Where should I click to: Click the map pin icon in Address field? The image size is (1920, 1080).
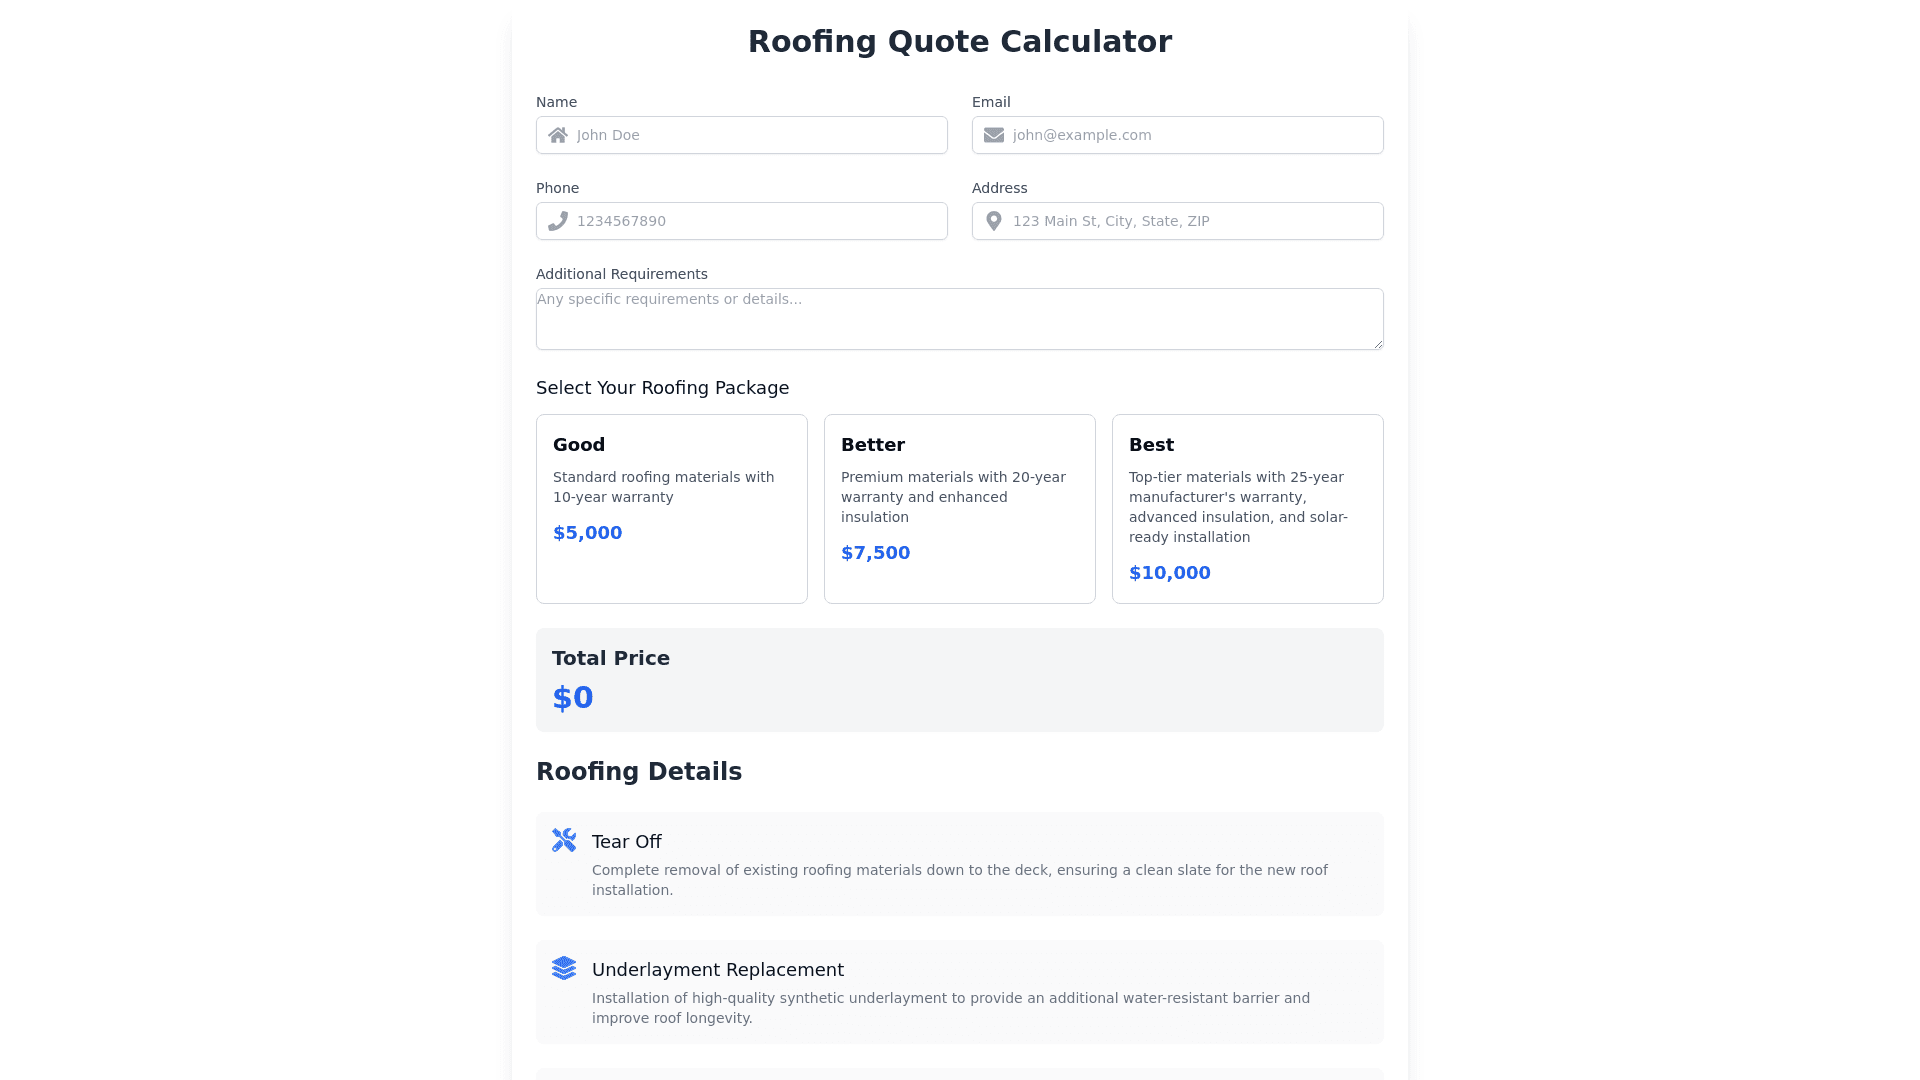(x=994, y=221)
